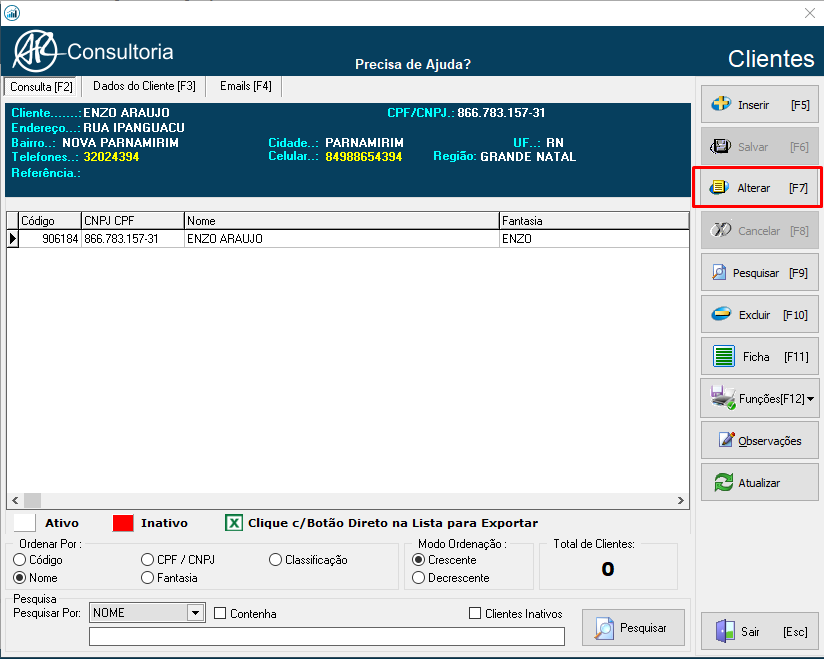The image size is (824, 659).
Task: Close the Clientes window
Action: pyautogui.click(x=810, y=13)
